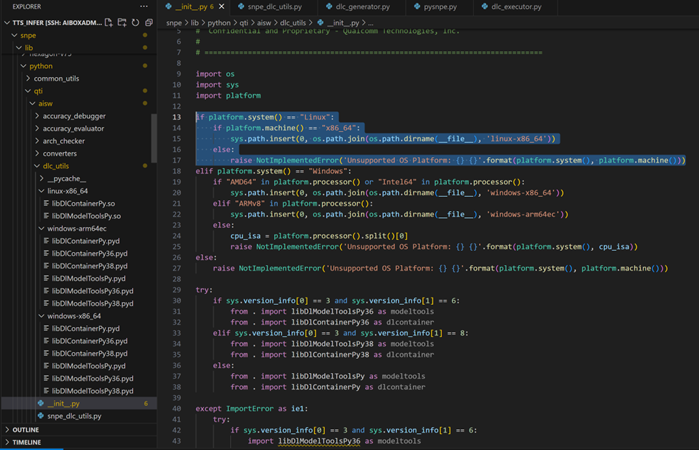Expand the OUTLINE section
Image resolution: width=699 pixels, height=450 pixels.
[x=26, y=430]
